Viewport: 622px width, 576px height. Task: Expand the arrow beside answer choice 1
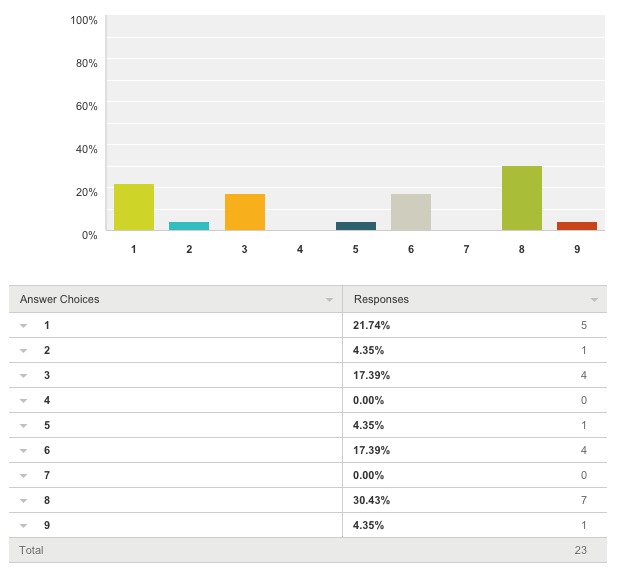click(x=23, y=326)
